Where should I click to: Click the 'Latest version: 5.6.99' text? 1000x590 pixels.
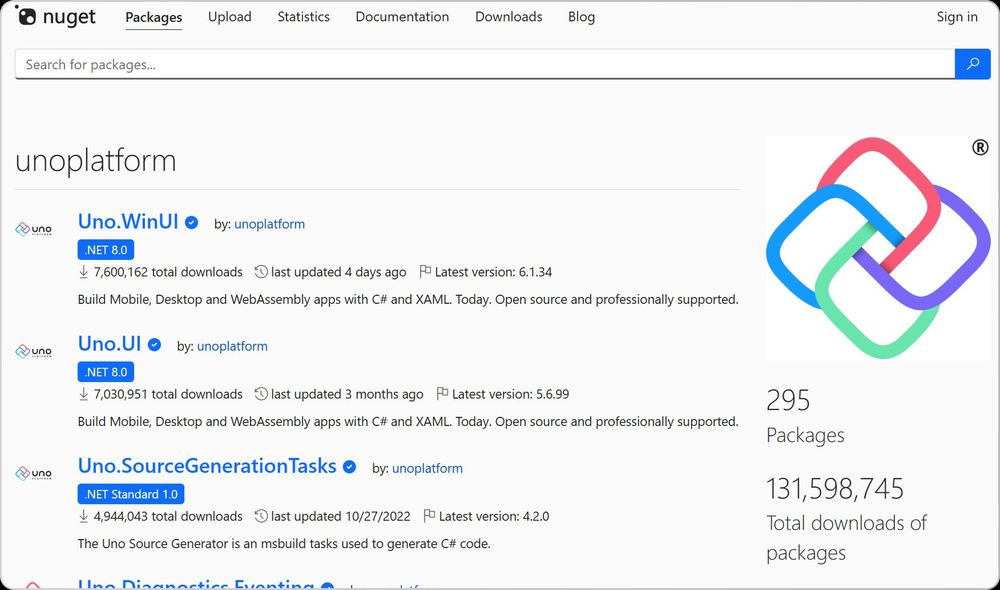click(510, 394)
